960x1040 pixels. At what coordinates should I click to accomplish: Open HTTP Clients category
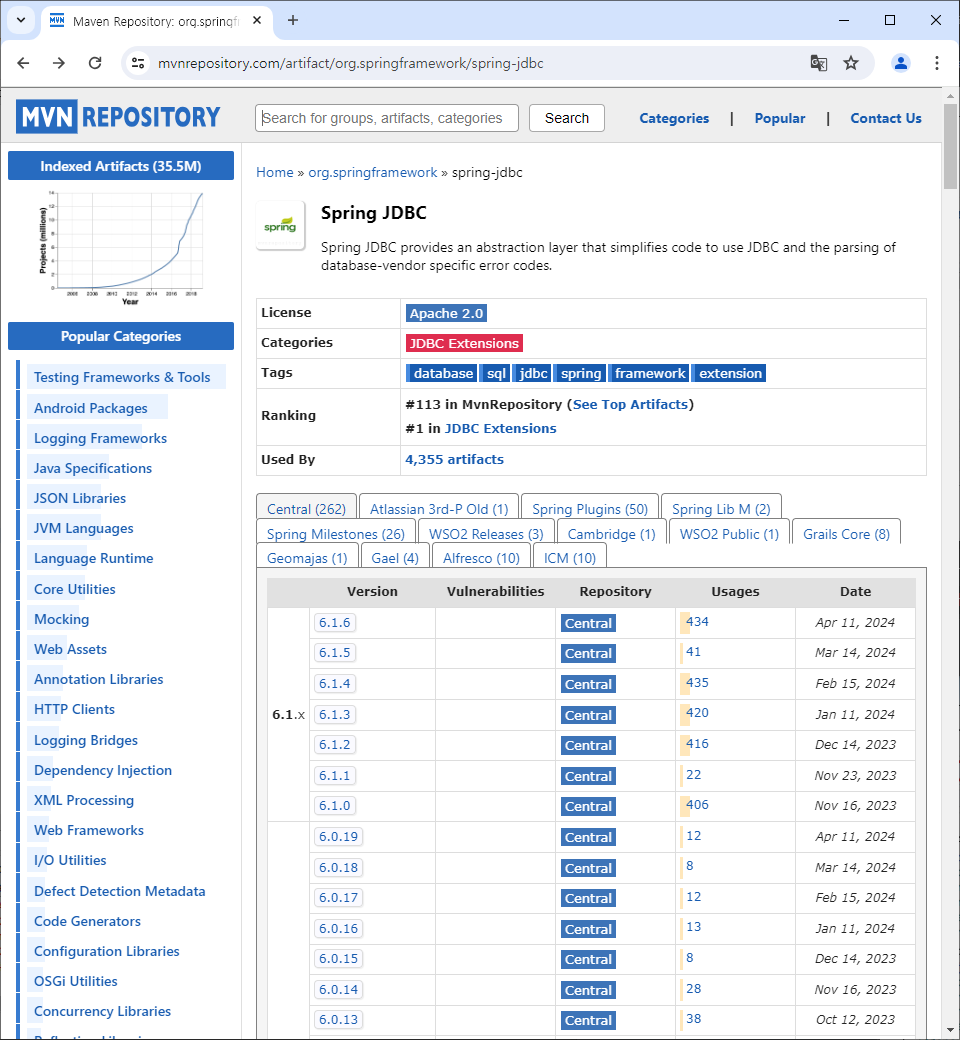(74, 710)
